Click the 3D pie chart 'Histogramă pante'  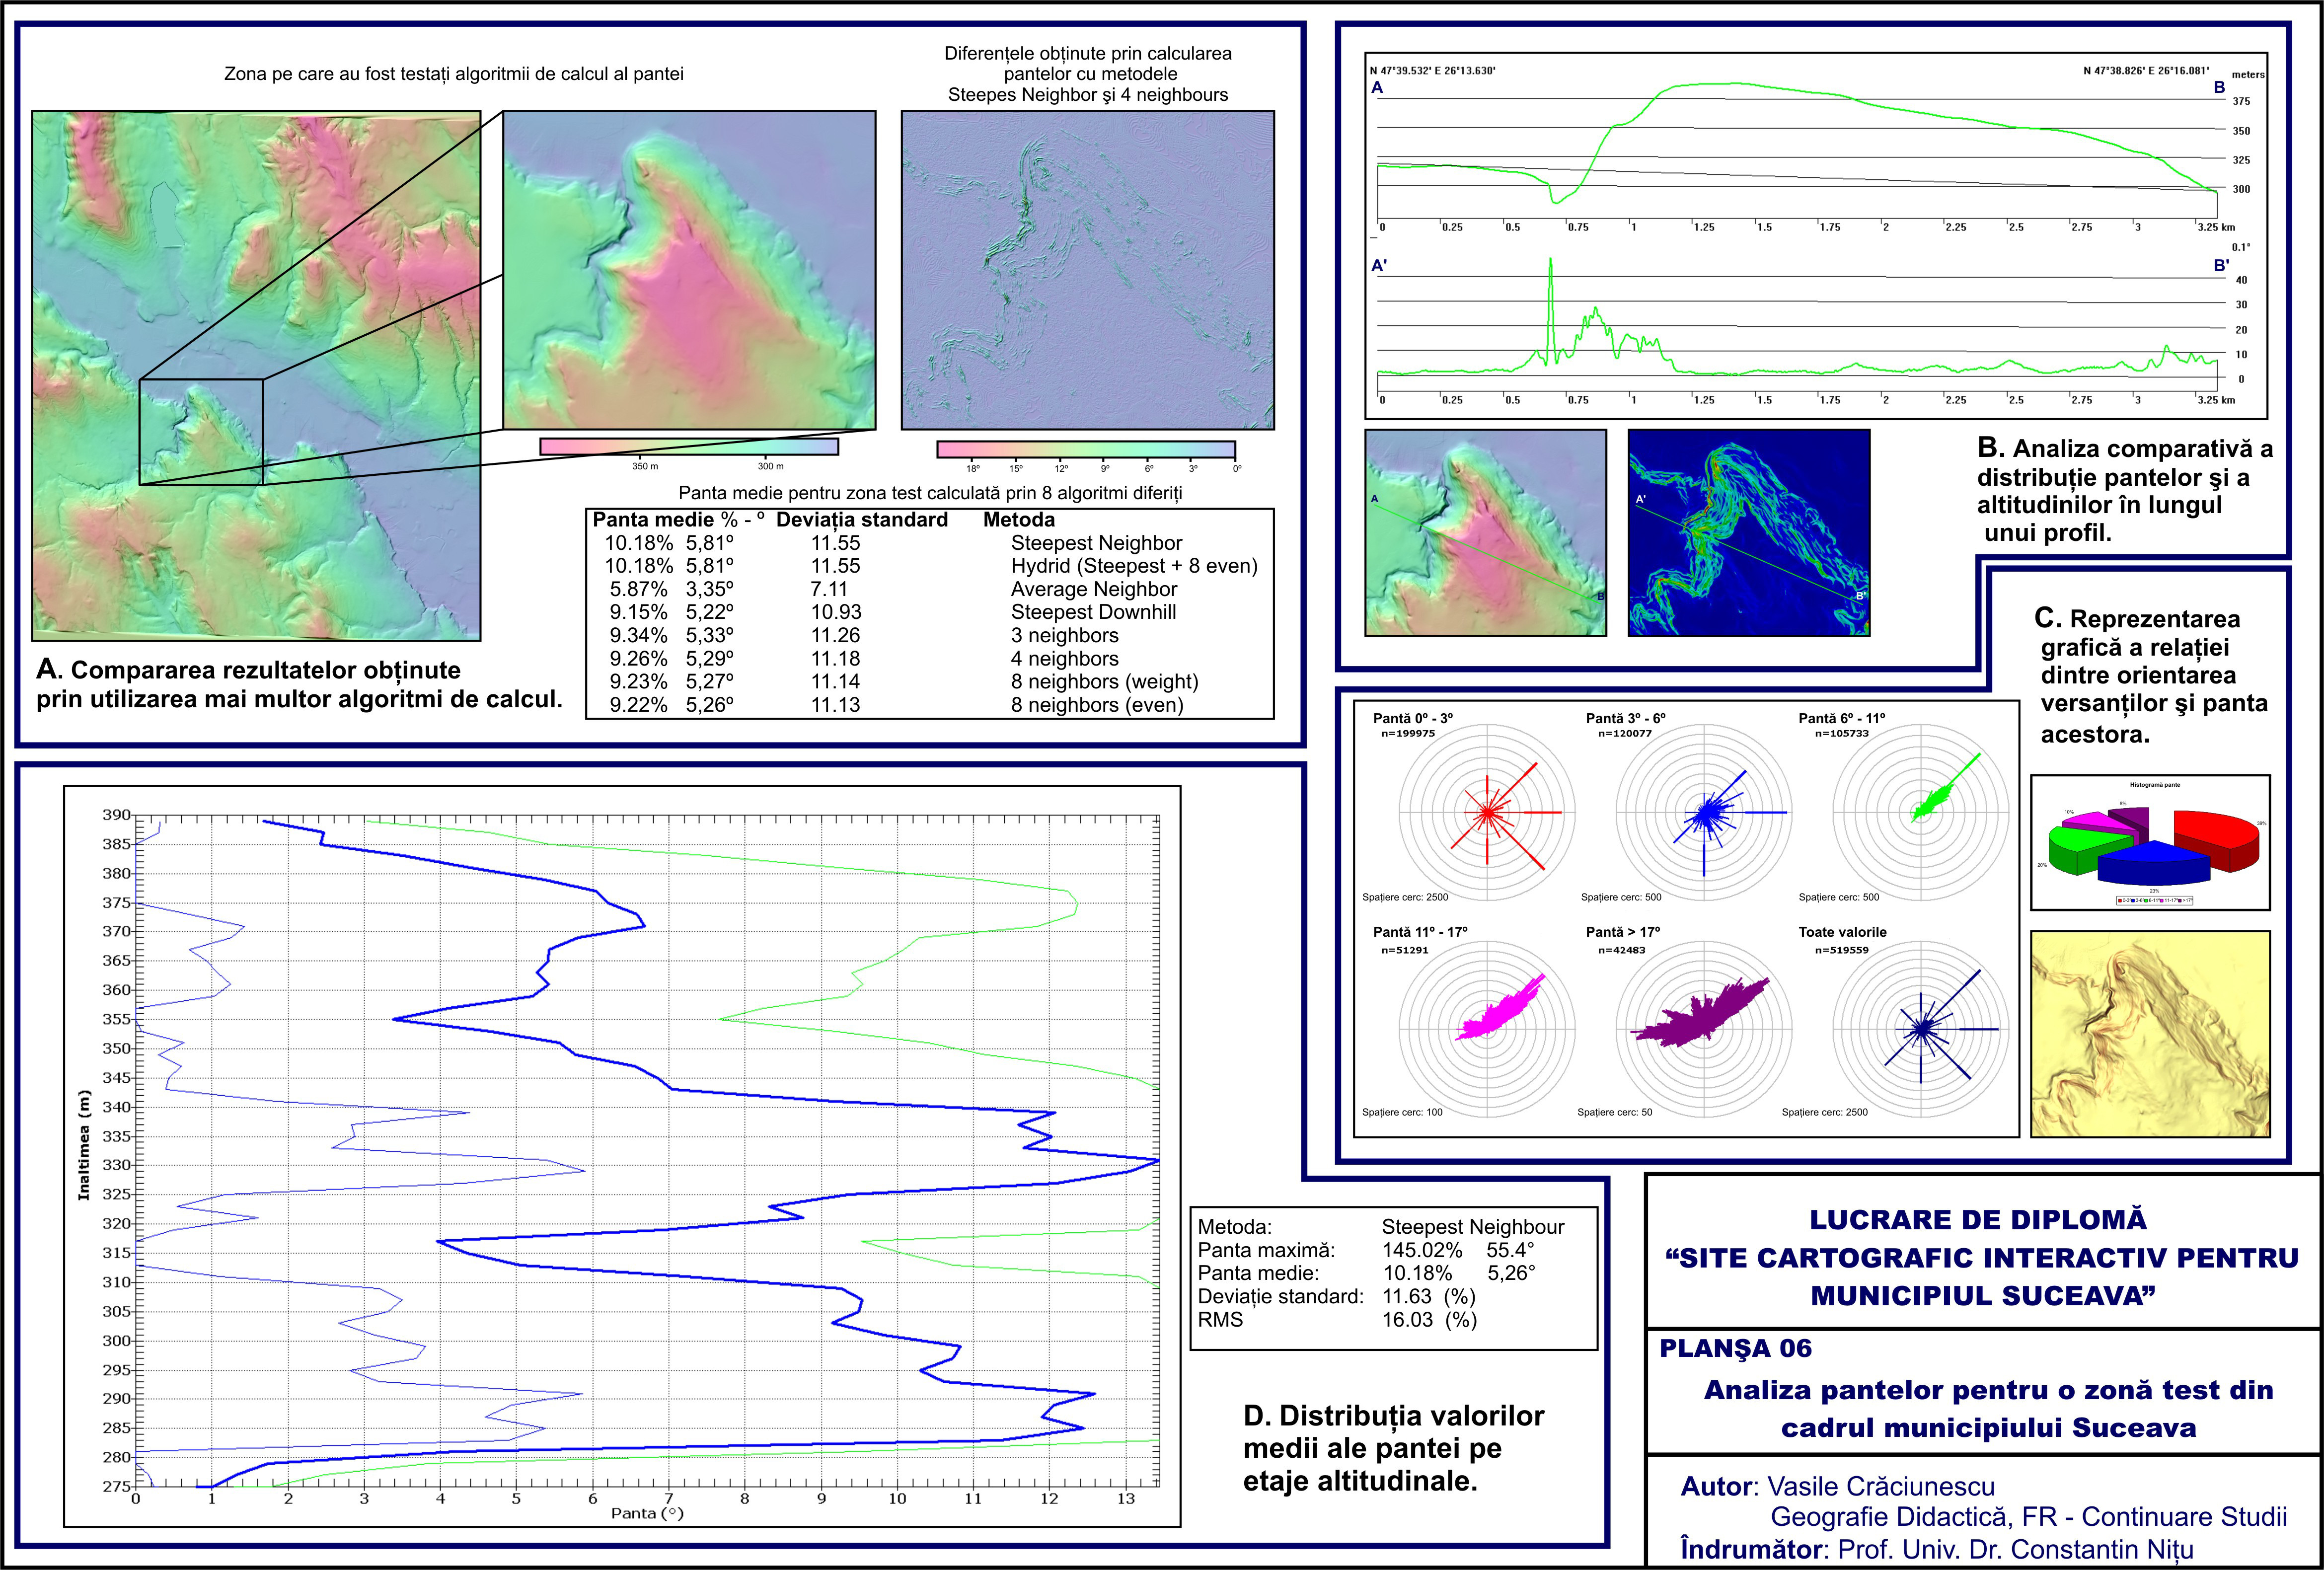click(x=2150, y=842)
